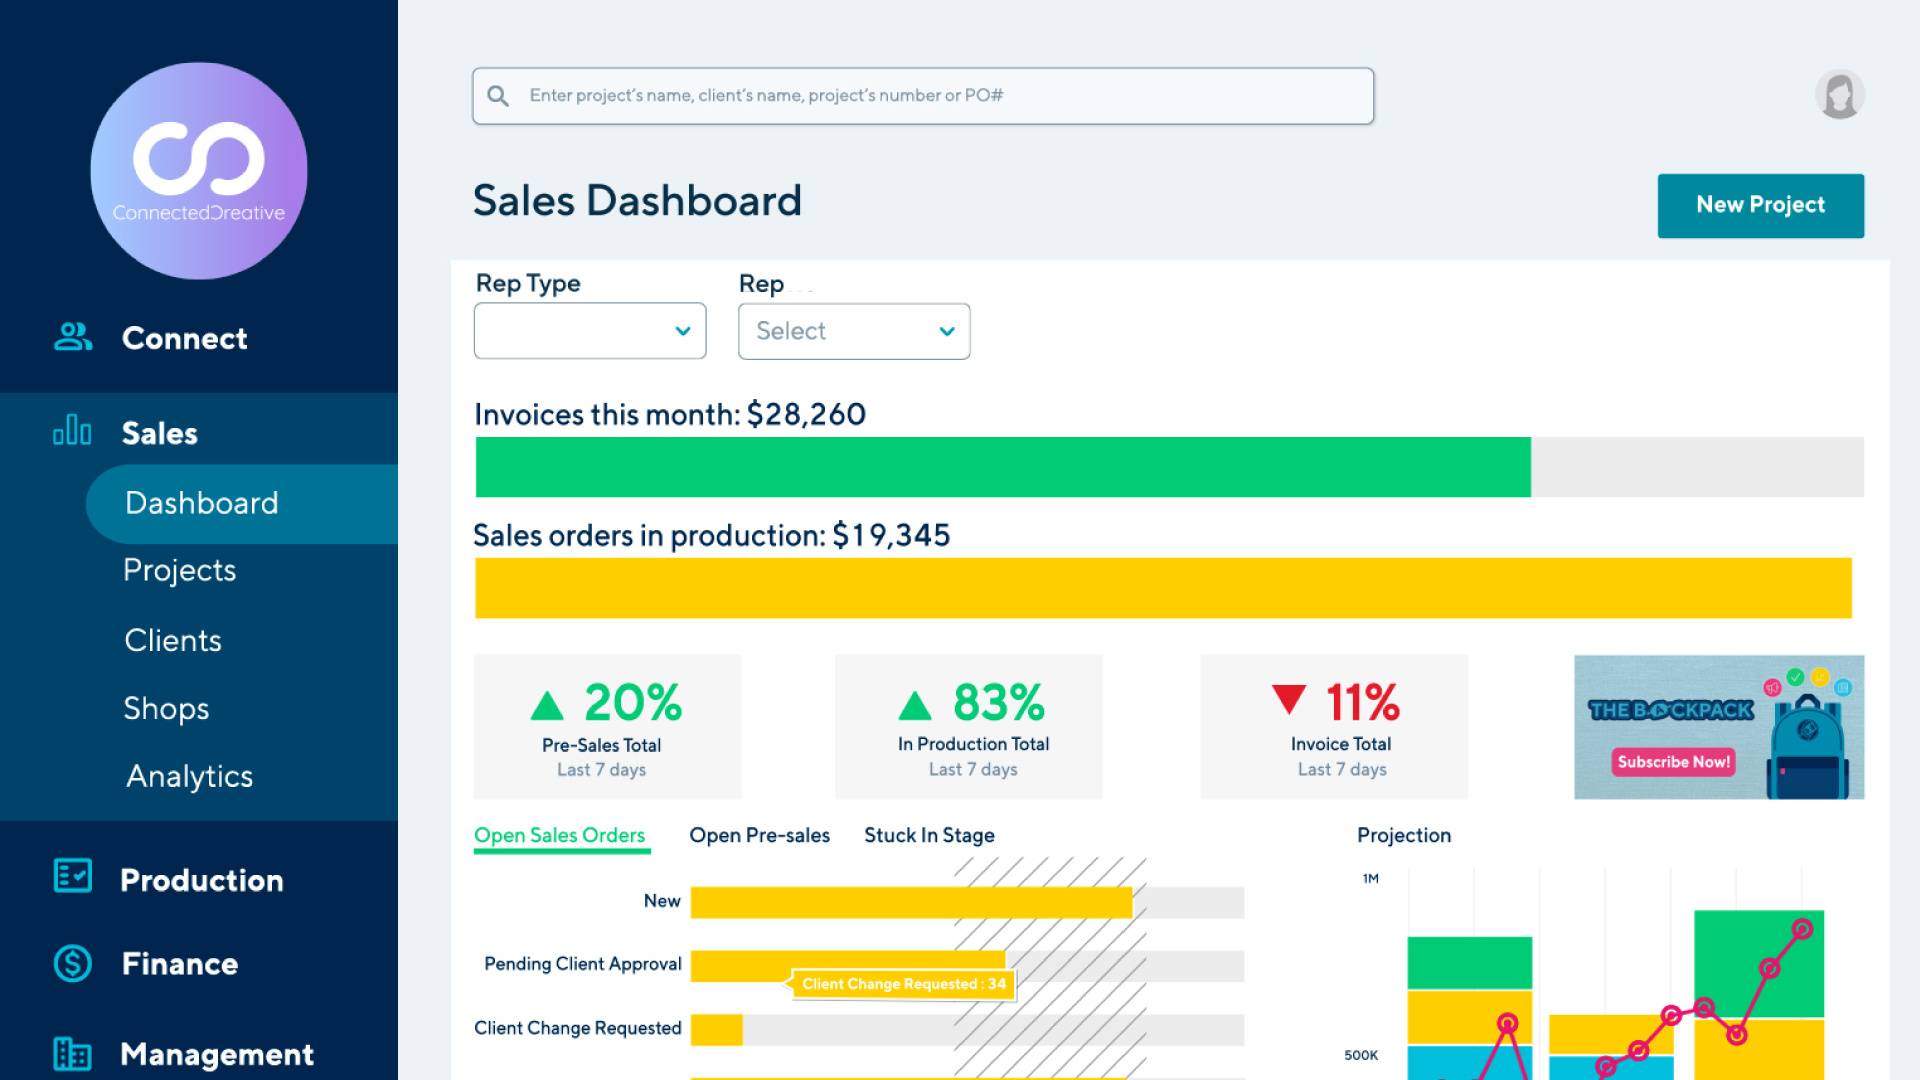Open the Rep Type dropdown
Screen dimensions: 1920x1080
589,331
